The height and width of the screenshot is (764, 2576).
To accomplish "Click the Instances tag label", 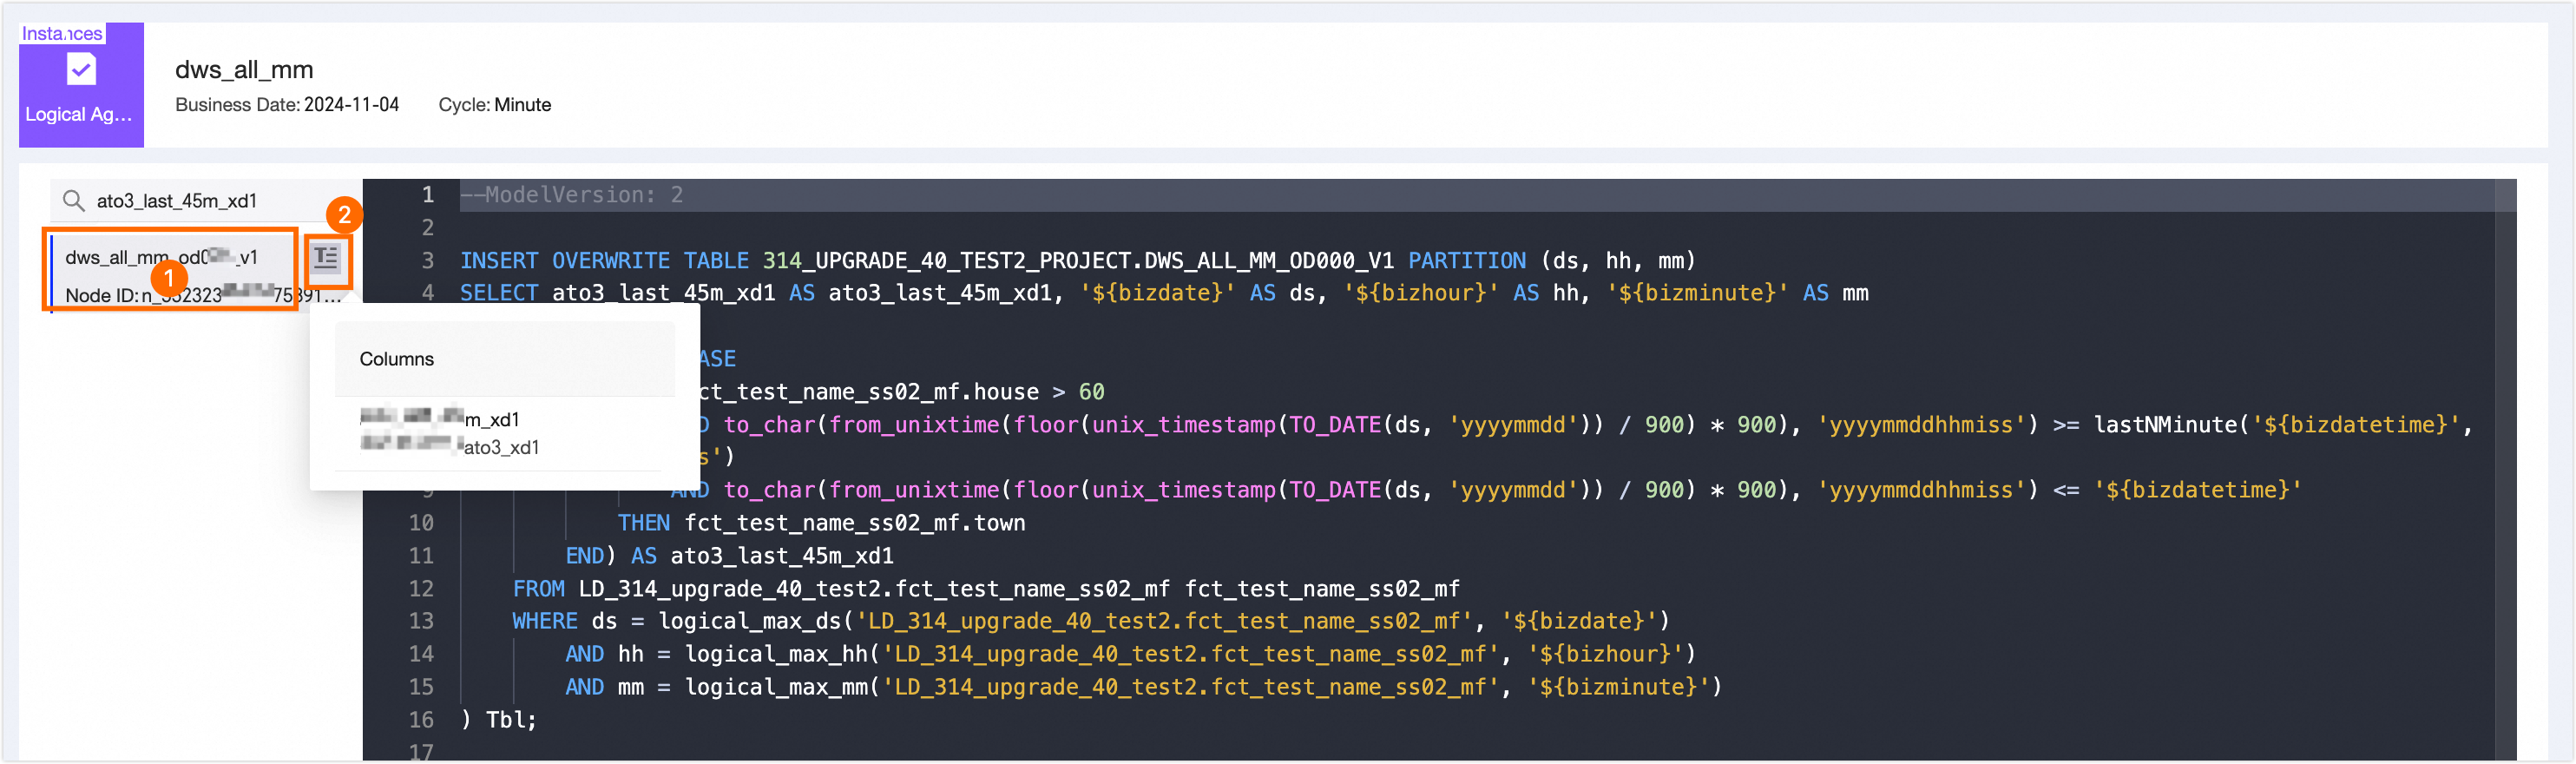I will [62, 33].
